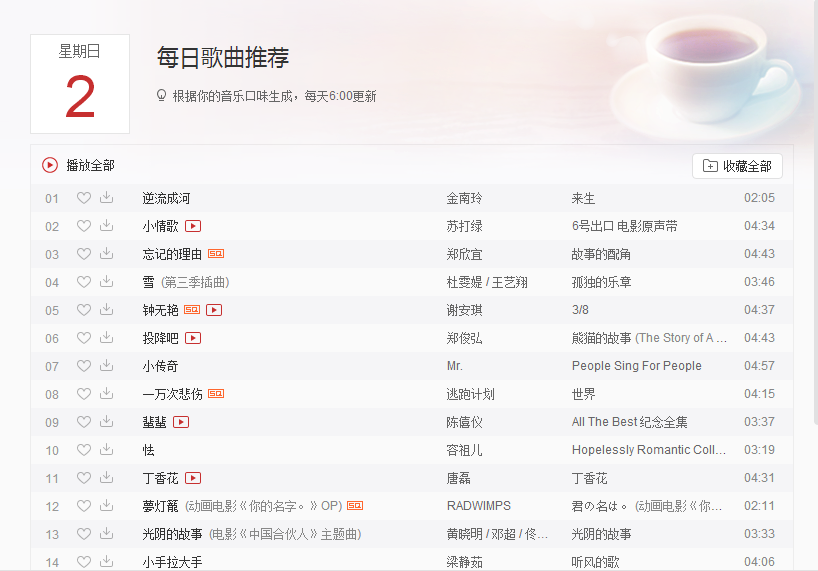Click the SQ badge beside 忘记的理由
The image size is (818, 571).
(216, 253)
